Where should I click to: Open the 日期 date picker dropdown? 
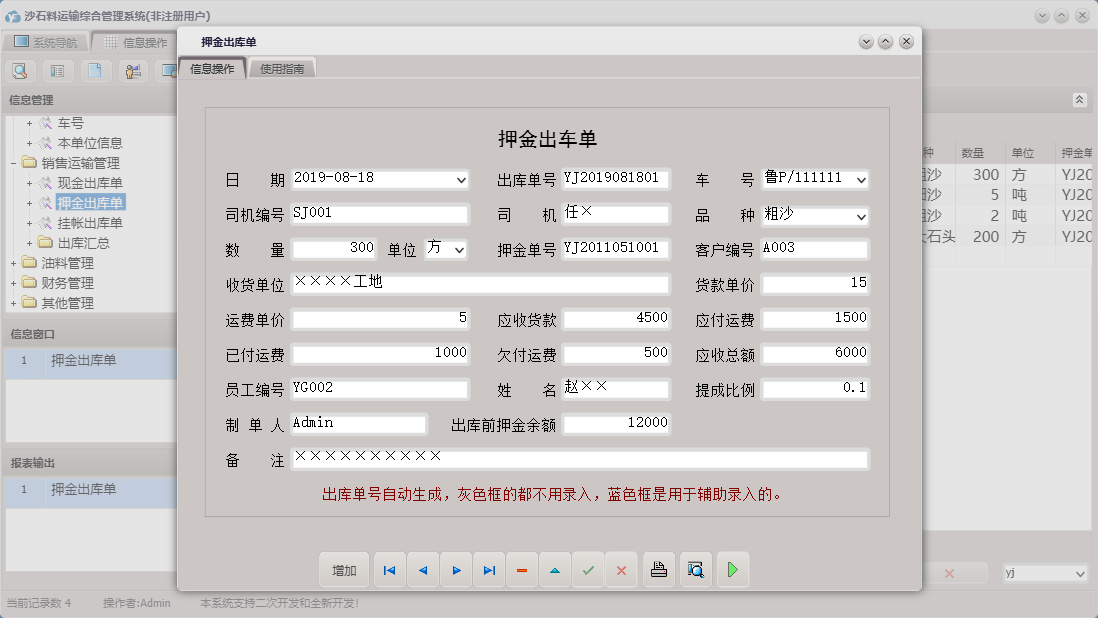460,180
